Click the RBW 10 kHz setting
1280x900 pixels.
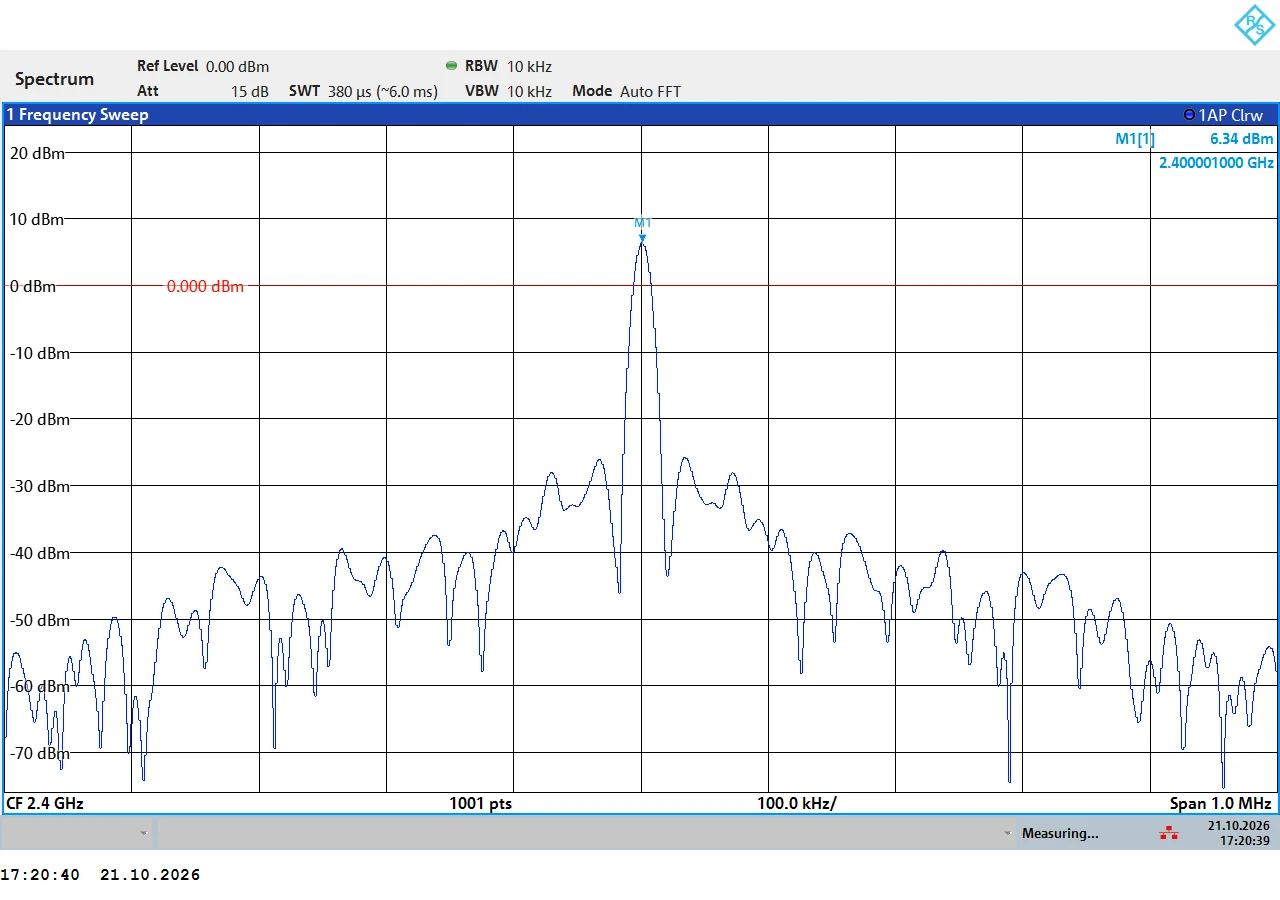point(508,66)
